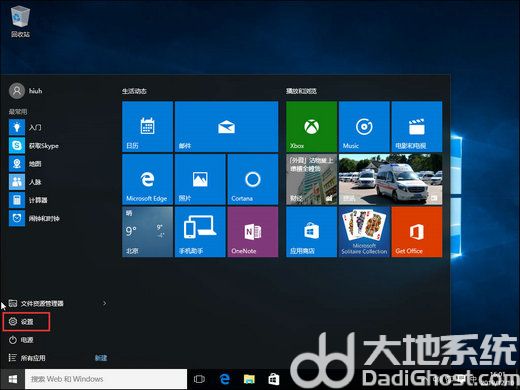The width and height of the screenshot is (520, 390).
Task: Open the Store tile
Action: tap(311, 232)
